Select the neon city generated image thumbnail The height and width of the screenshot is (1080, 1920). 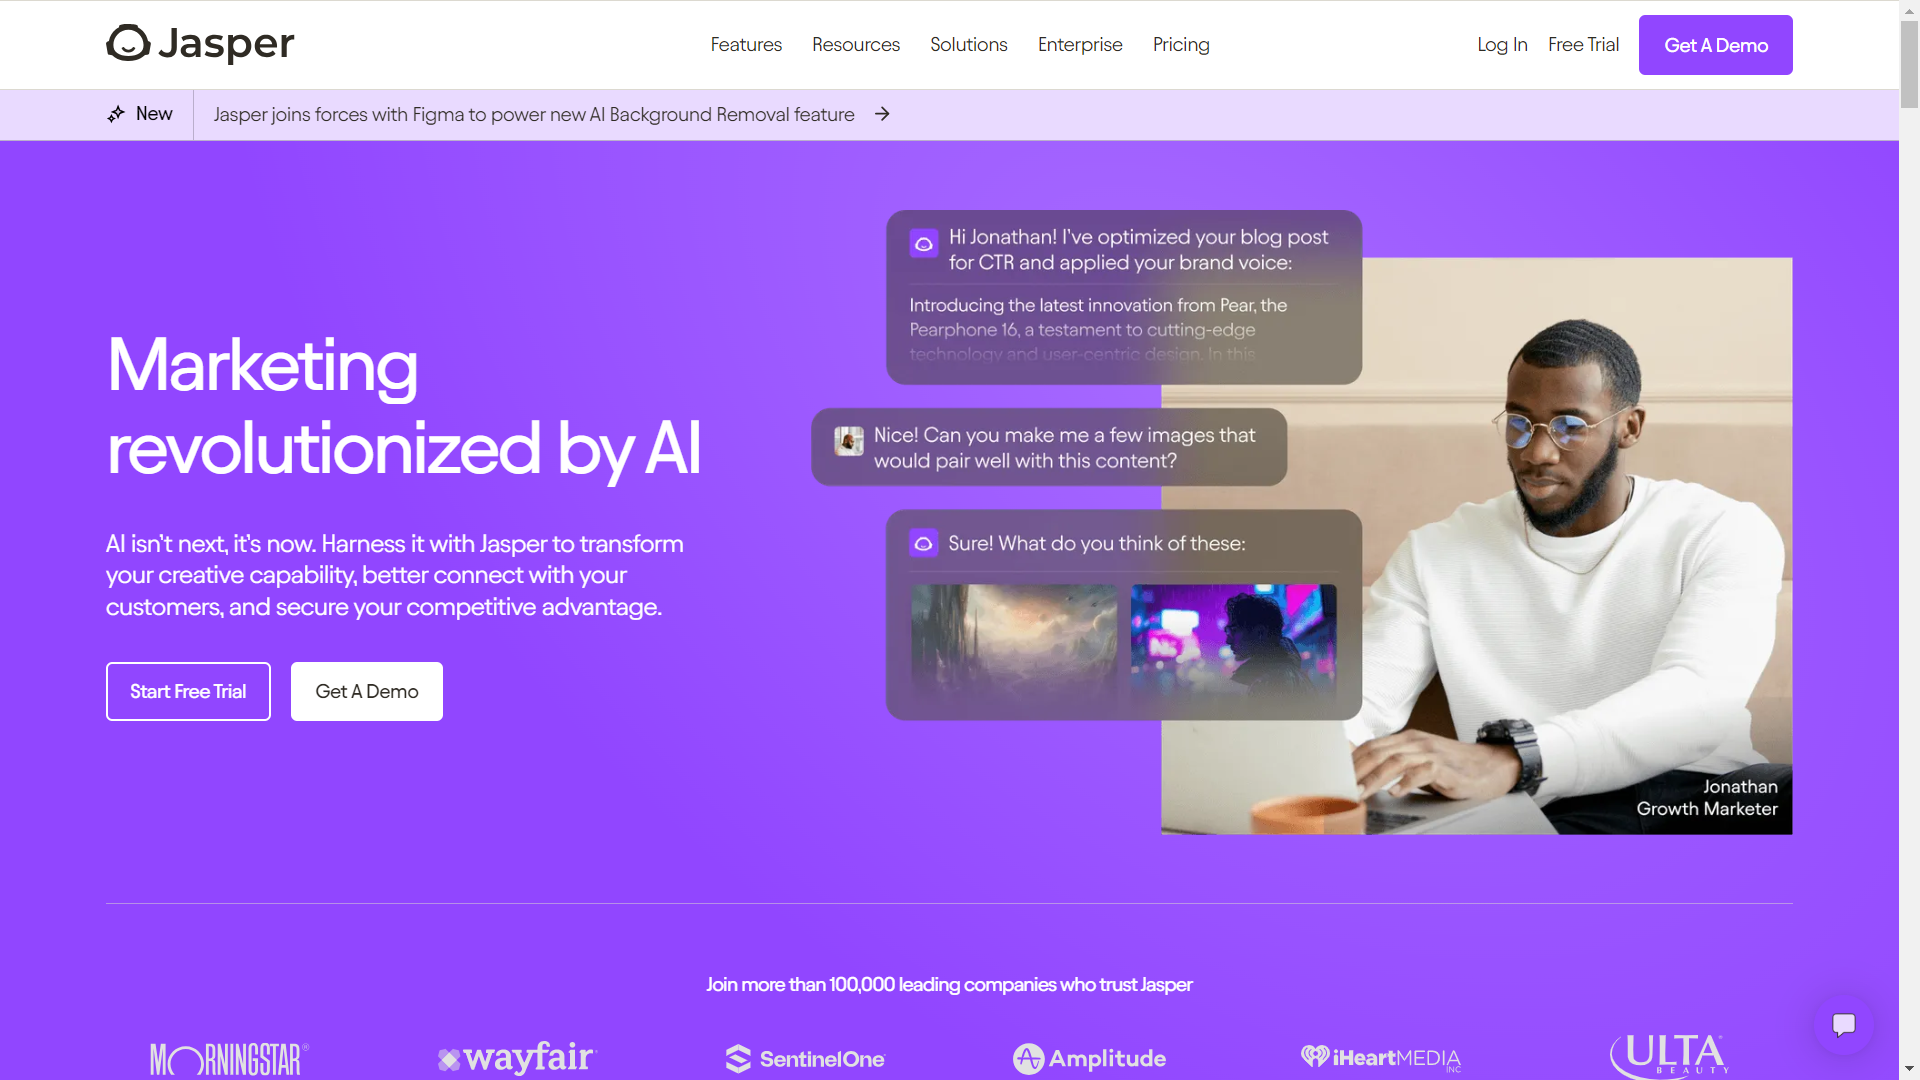pyautogui.click(x=1233, y=639)
